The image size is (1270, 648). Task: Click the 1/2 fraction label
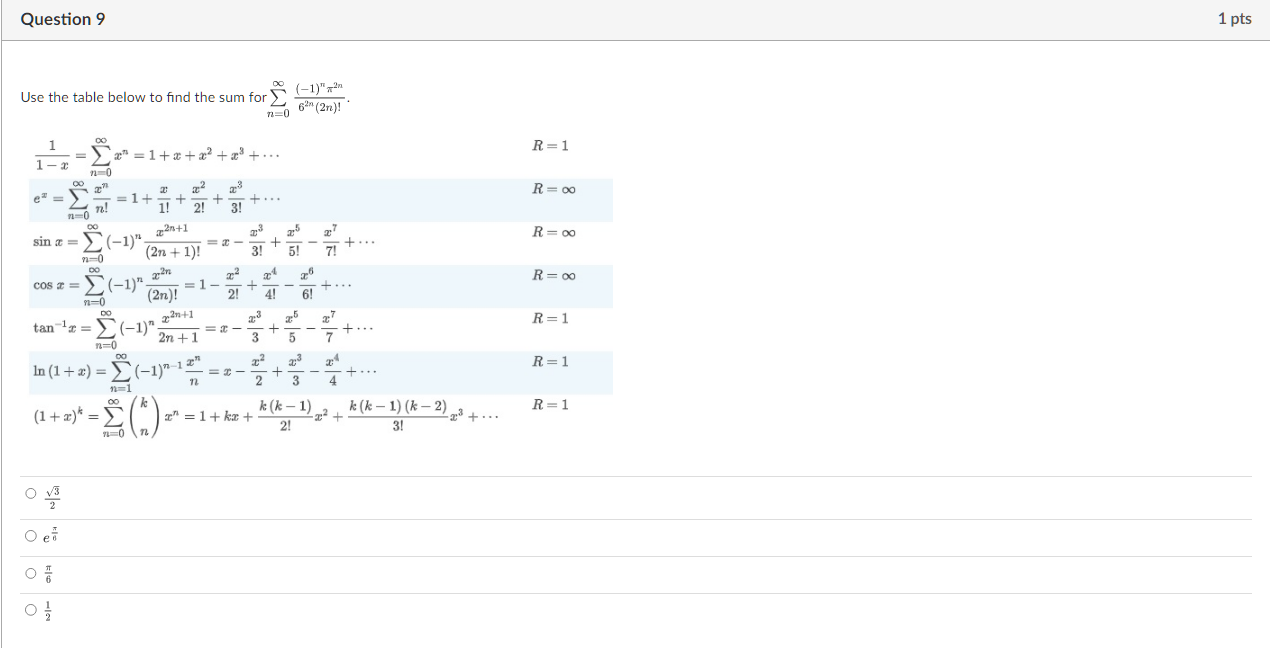[49, 609]
